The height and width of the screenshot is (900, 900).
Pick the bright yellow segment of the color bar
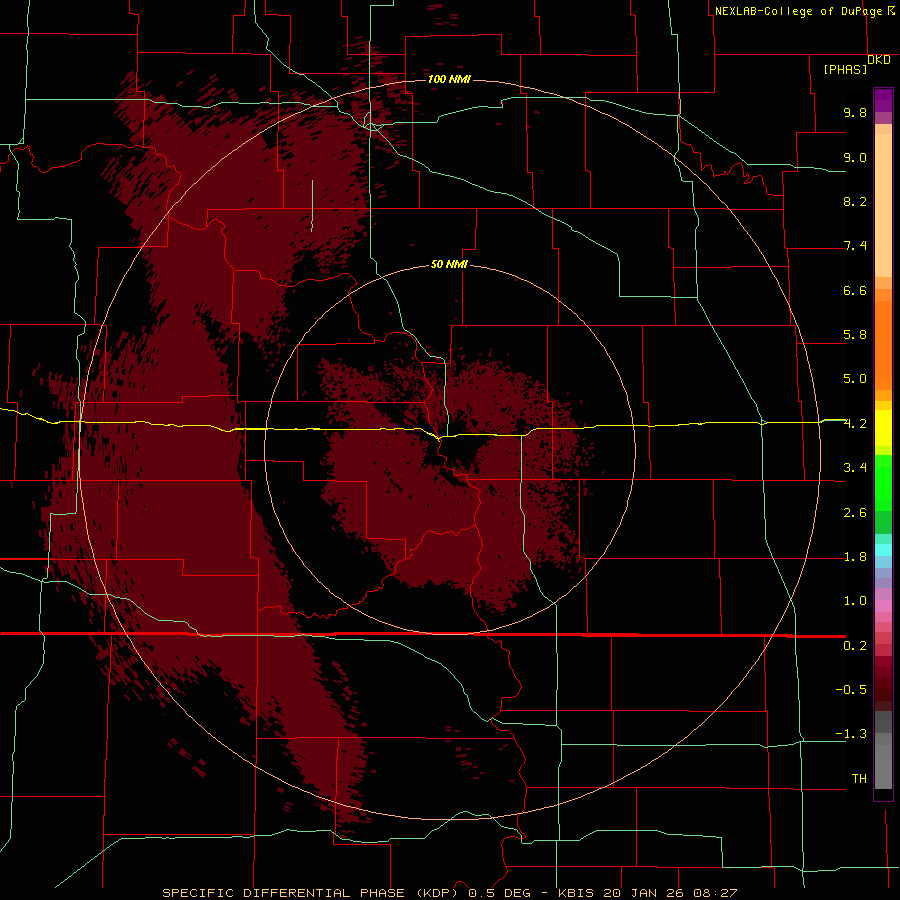[883, 428]
